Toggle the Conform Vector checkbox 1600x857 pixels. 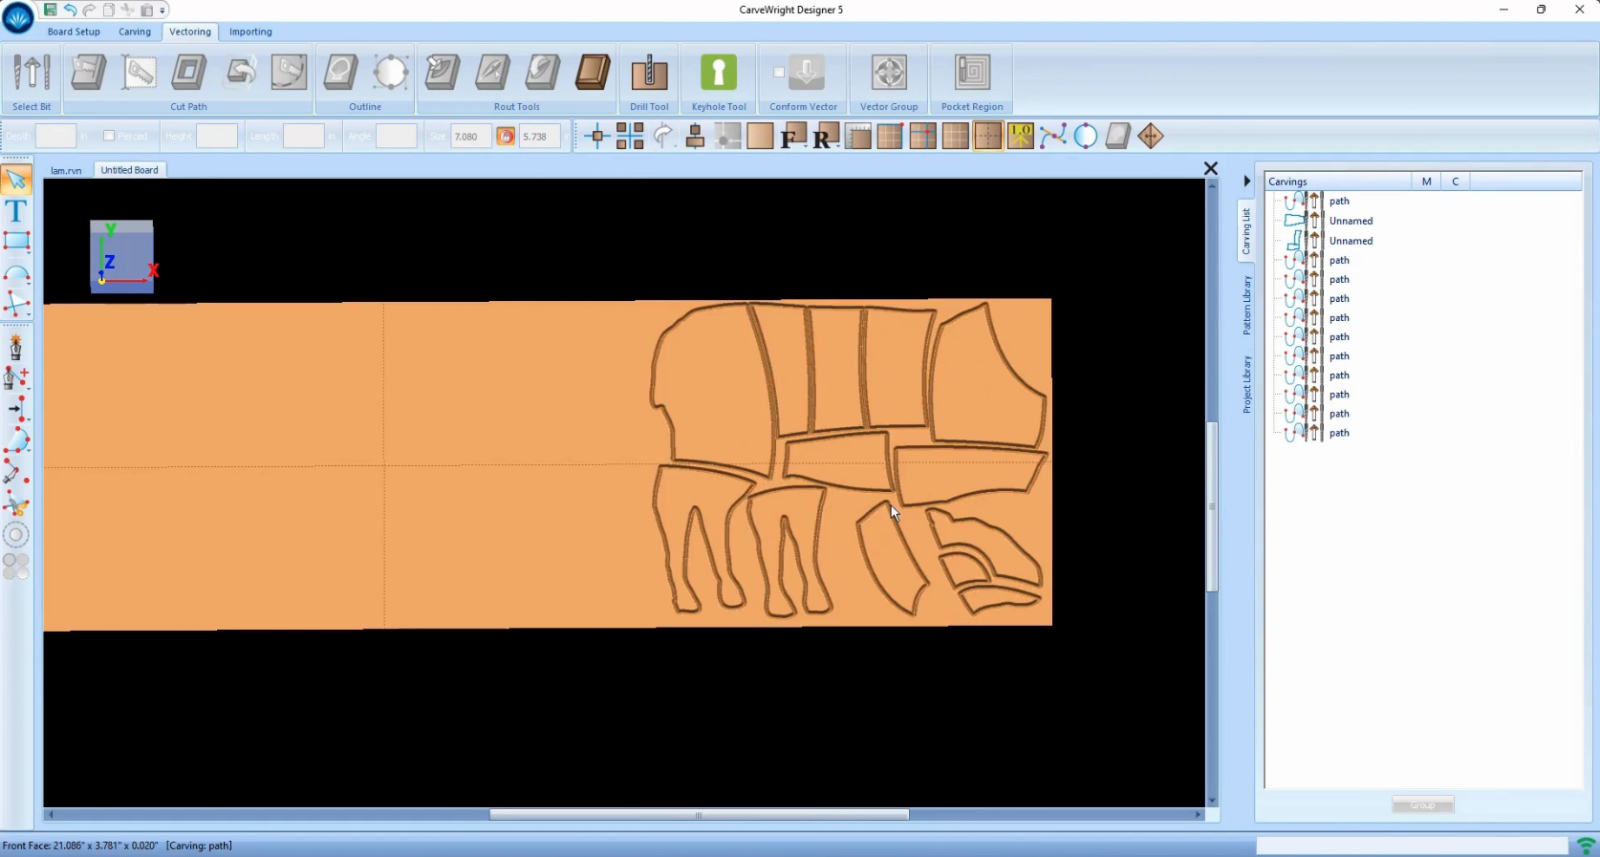coord(778,72)
